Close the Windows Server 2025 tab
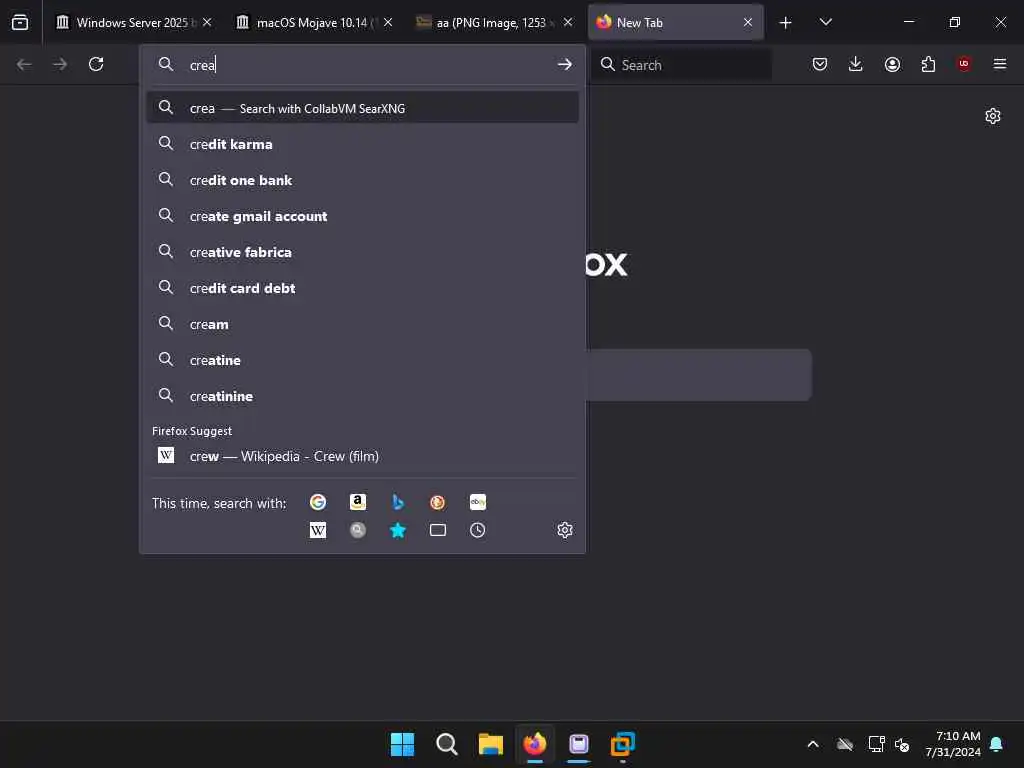Screen dimensions: 1024x768 click(207, 22)
